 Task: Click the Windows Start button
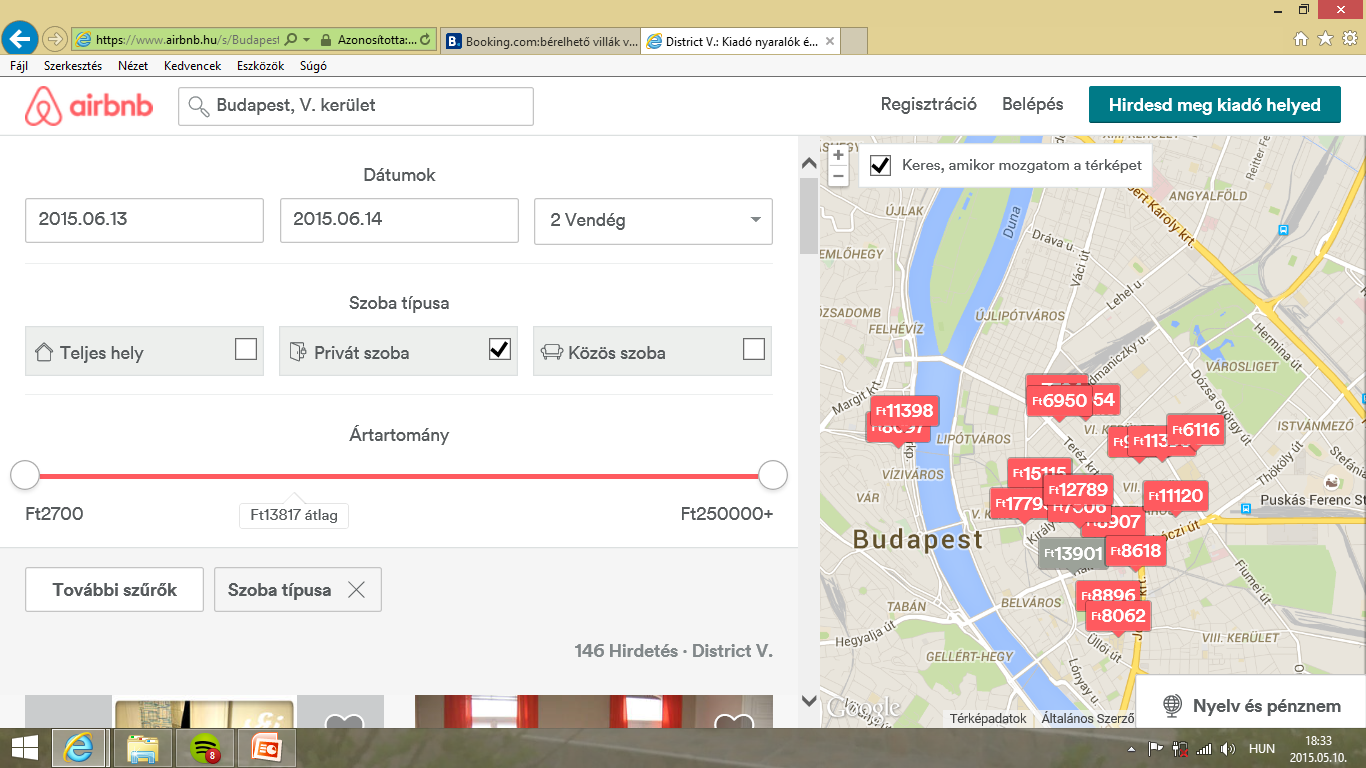[x=24, y=748]
